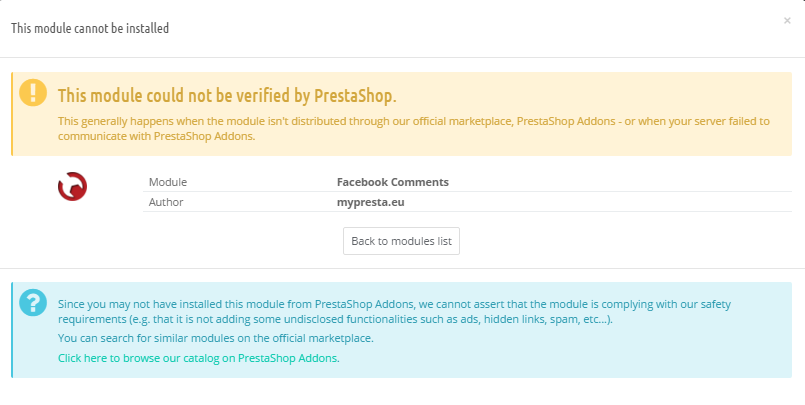
Task: Click the 'could not be verified' warning heading
Action: [x=227, y=96]
